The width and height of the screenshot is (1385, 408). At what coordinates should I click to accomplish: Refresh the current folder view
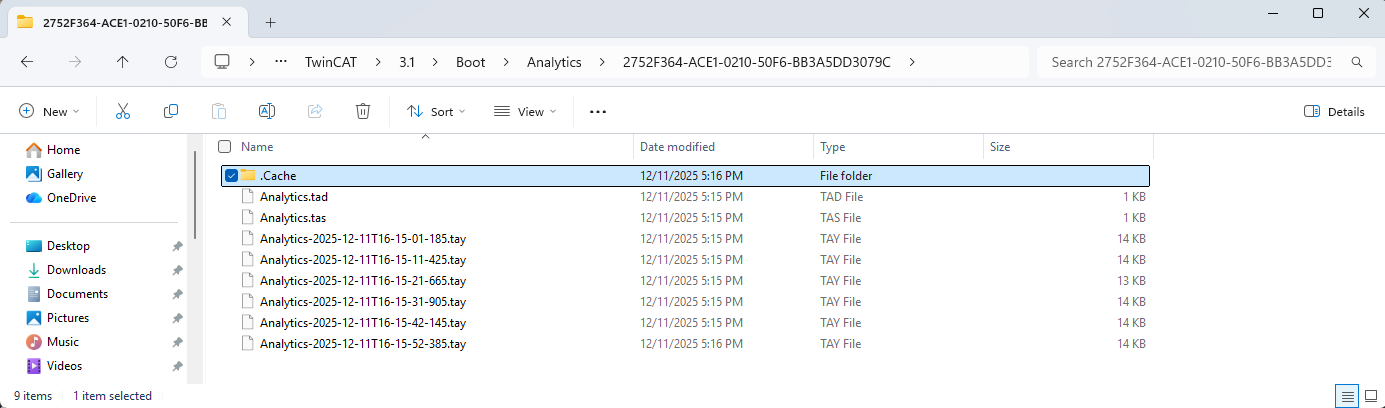point(171,62)
